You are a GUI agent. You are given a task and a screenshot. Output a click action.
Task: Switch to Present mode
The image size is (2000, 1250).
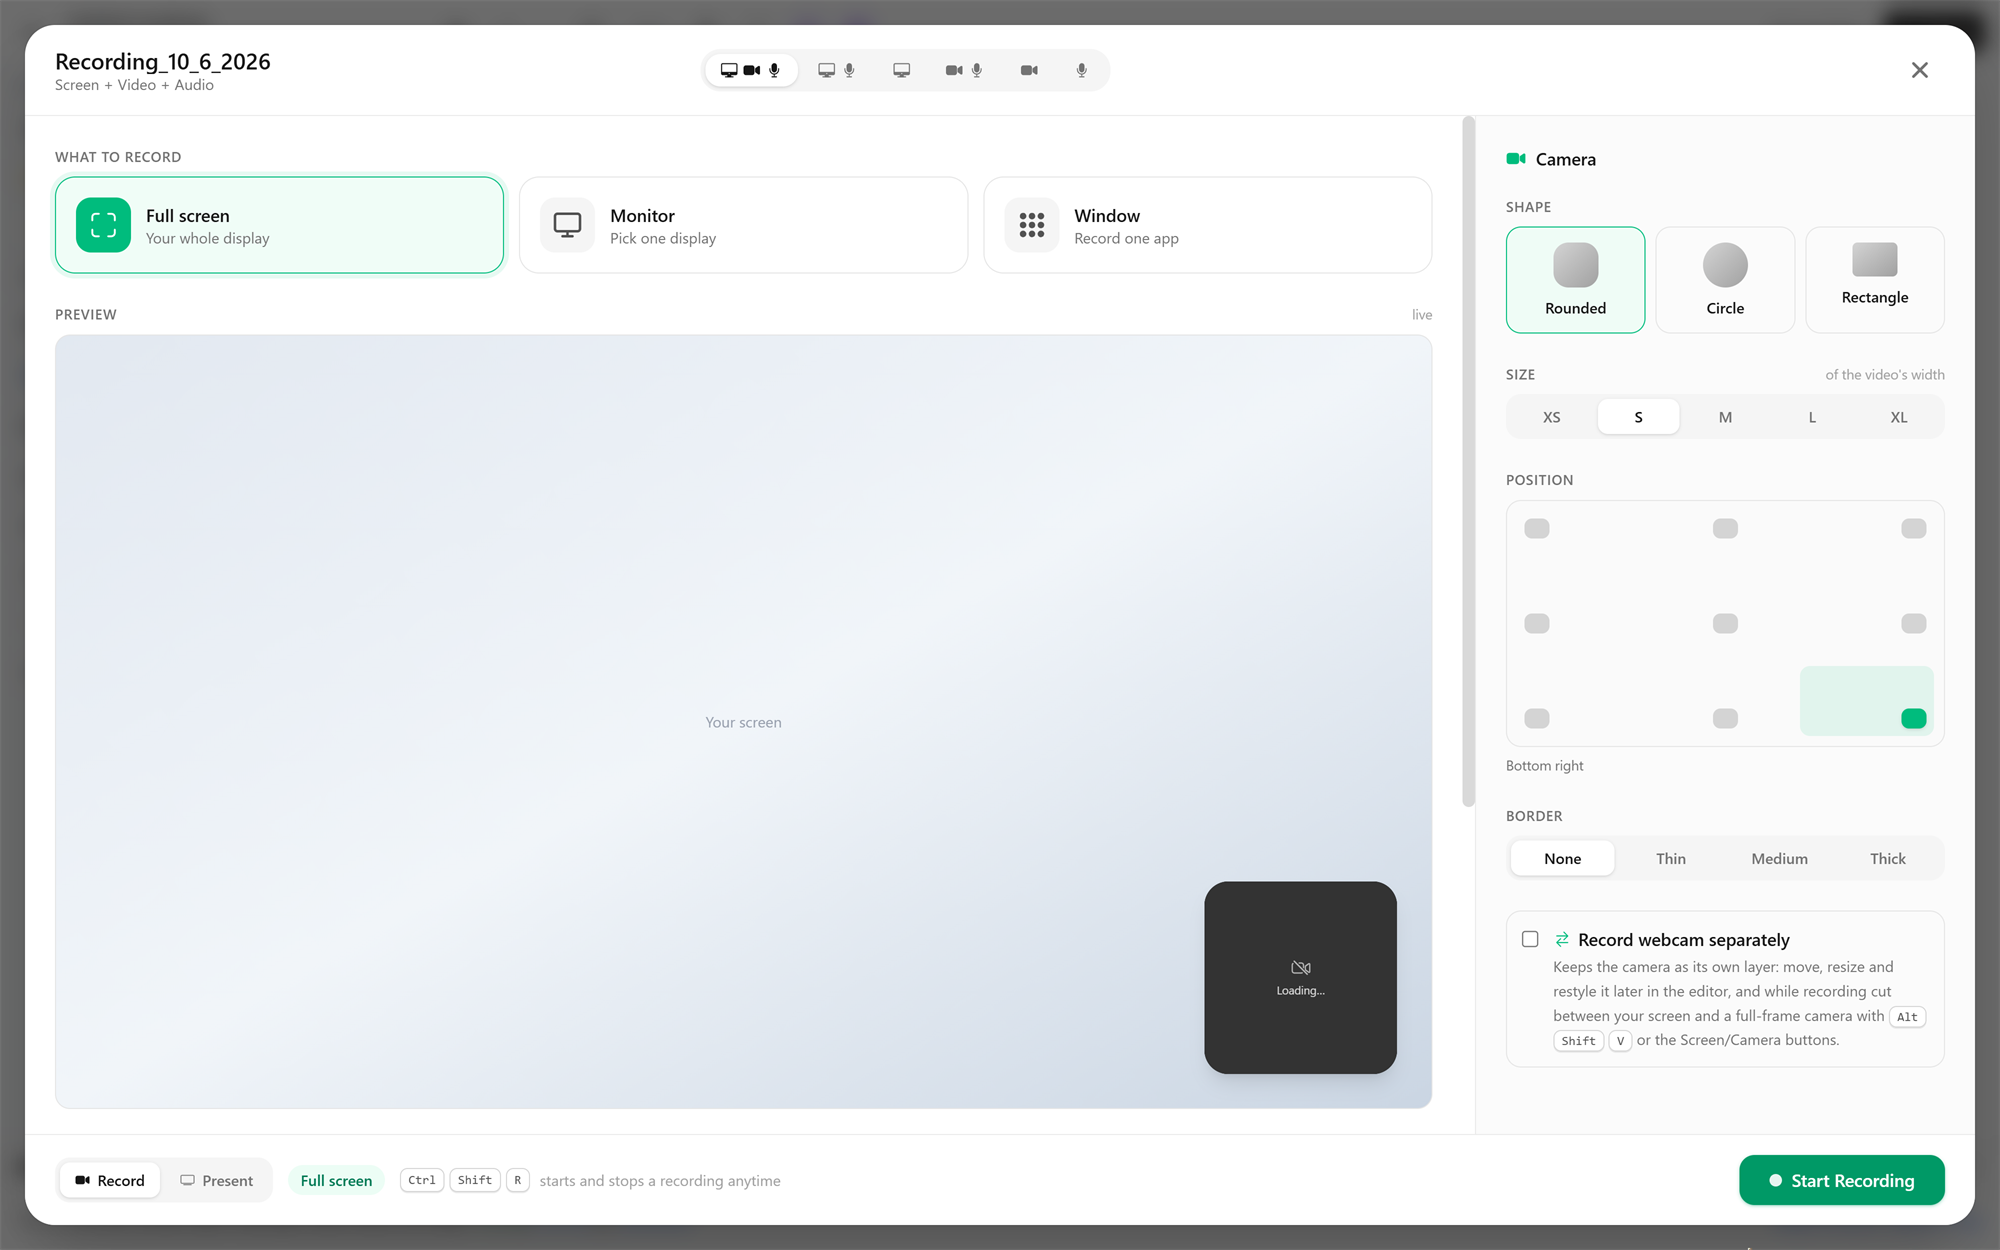tap(217, 1180)
